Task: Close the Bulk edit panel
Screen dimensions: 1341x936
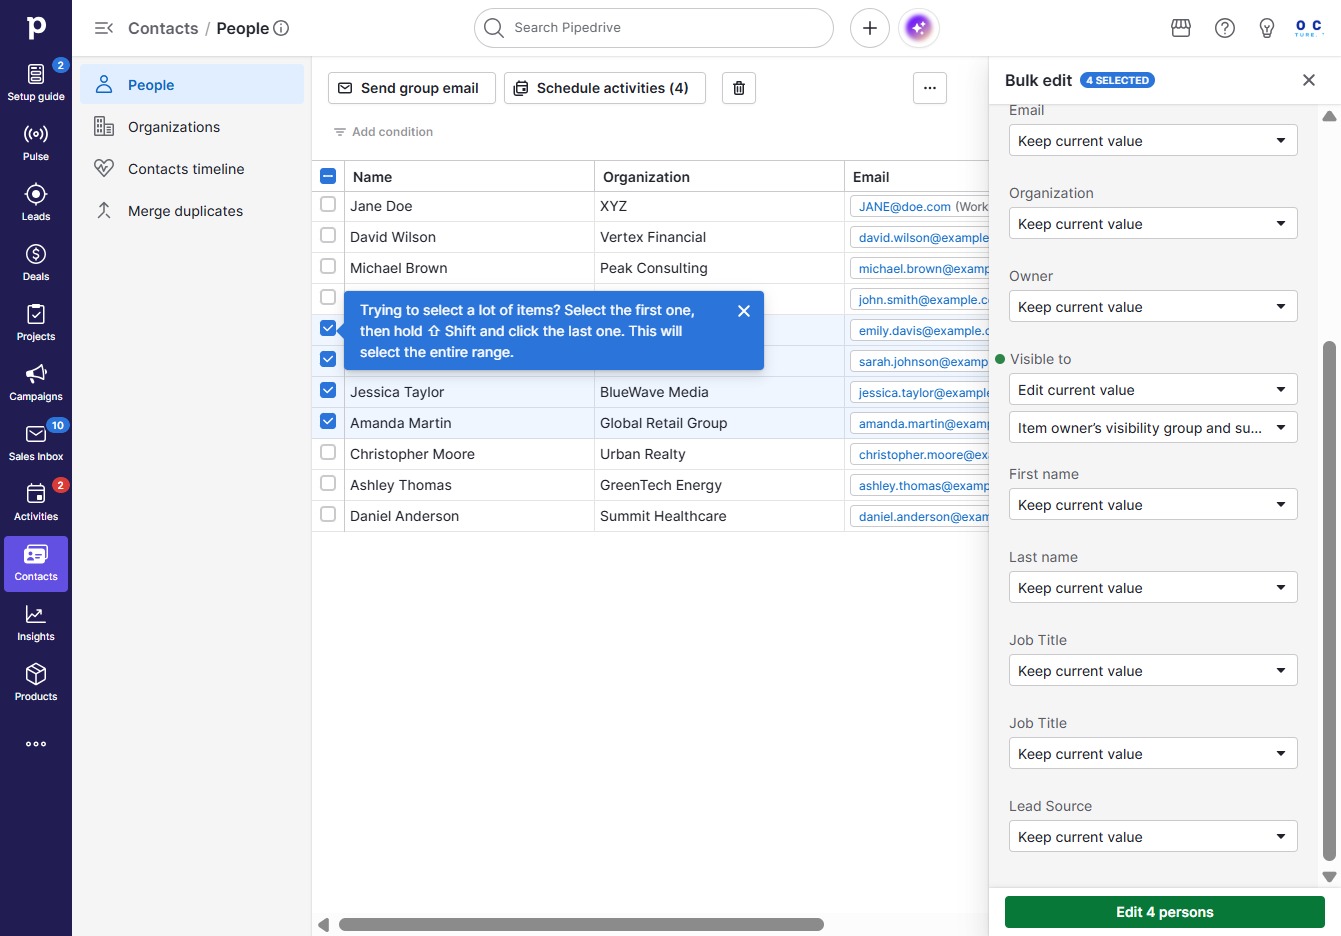Action: coord(1309,80)
